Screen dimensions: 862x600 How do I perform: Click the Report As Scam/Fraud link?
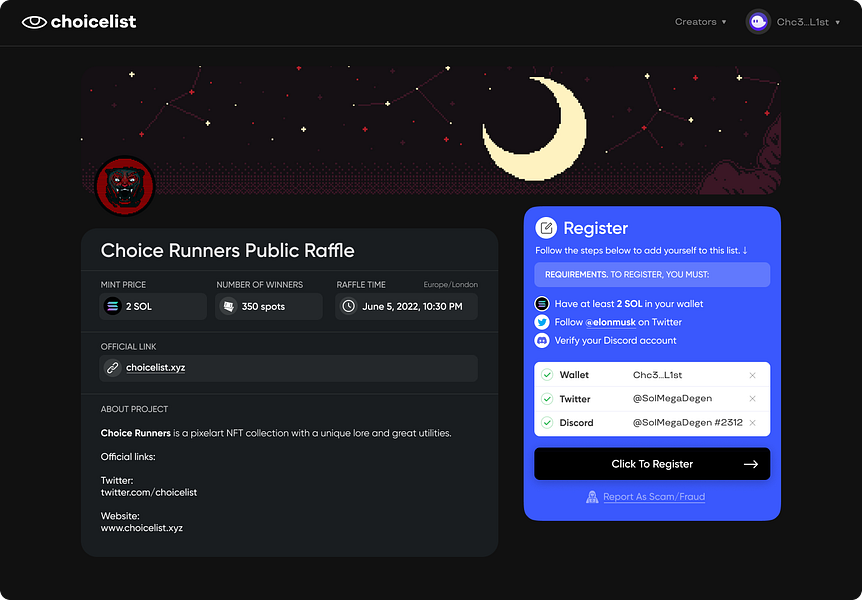[x=654, y=497]
